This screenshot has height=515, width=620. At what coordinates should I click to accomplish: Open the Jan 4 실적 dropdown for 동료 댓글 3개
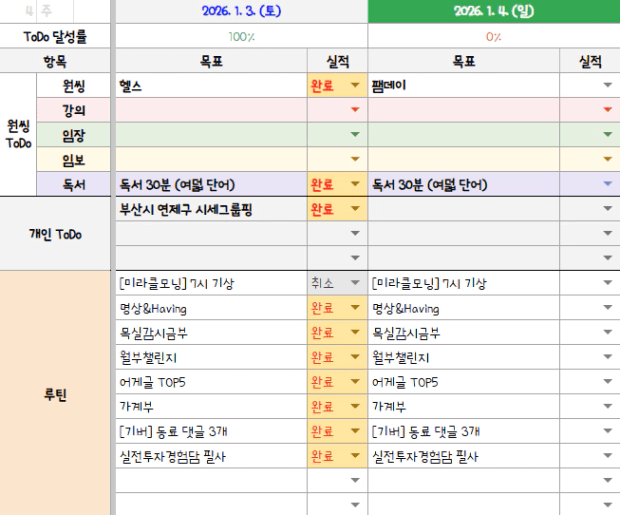(608, 431)
